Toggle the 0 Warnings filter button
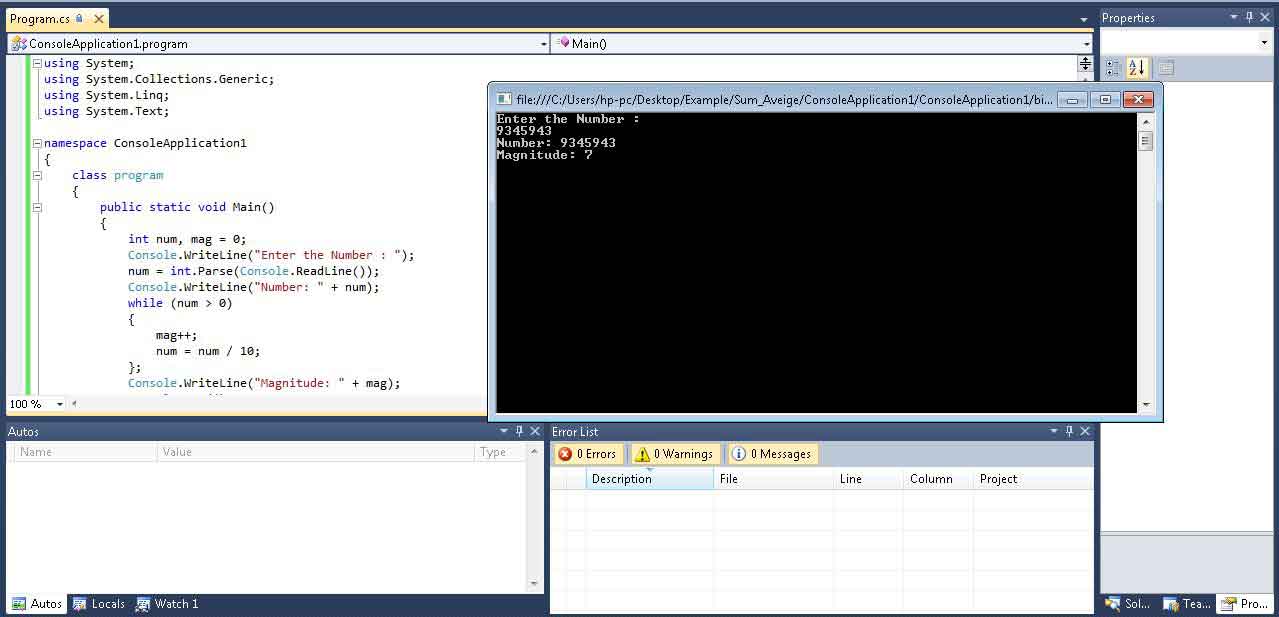 pyautogui.click(x=676, y=454)
